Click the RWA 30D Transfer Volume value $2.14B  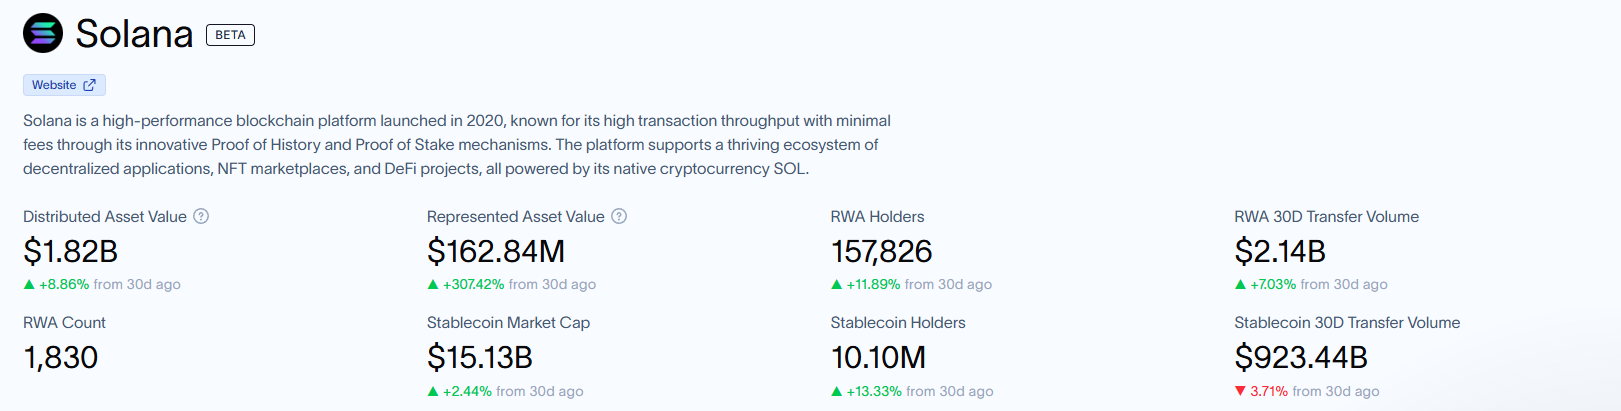pos(1280,251)
